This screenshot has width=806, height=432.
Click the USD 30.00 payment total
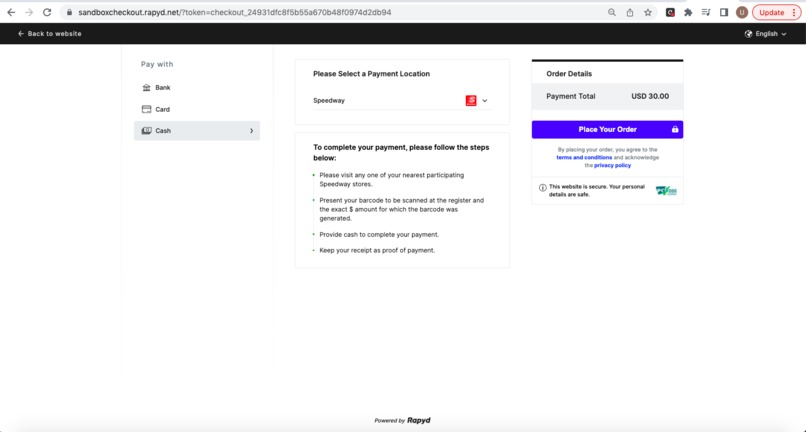tap(650, 96)
